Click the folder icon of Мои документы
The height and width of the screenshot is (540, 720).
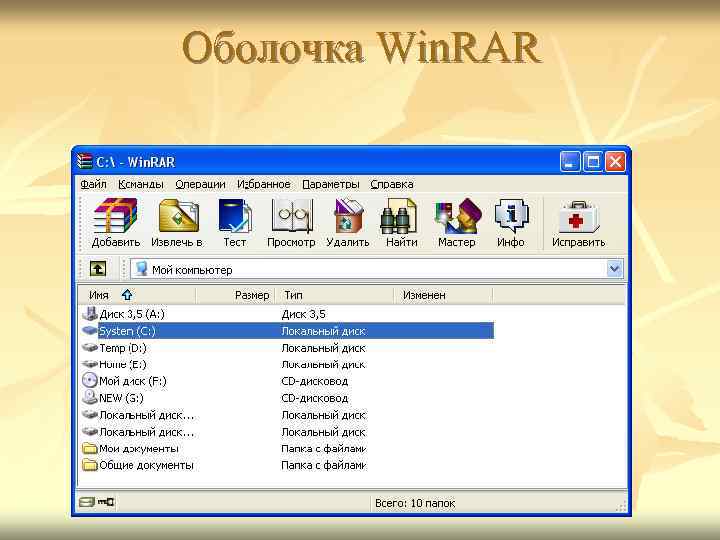point(90,448)
